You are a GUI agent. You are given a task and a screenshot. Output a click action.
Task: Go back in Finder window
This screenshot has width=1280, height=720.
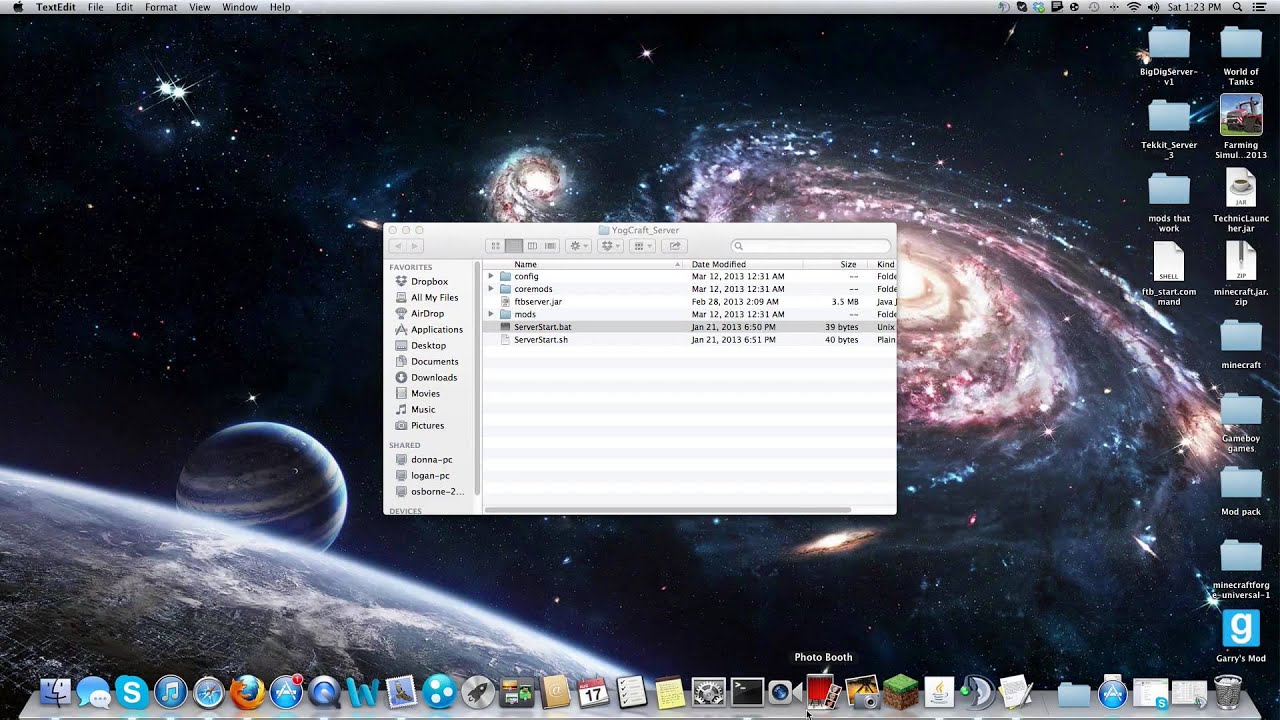pyautogui.click(x=397, y=246)
